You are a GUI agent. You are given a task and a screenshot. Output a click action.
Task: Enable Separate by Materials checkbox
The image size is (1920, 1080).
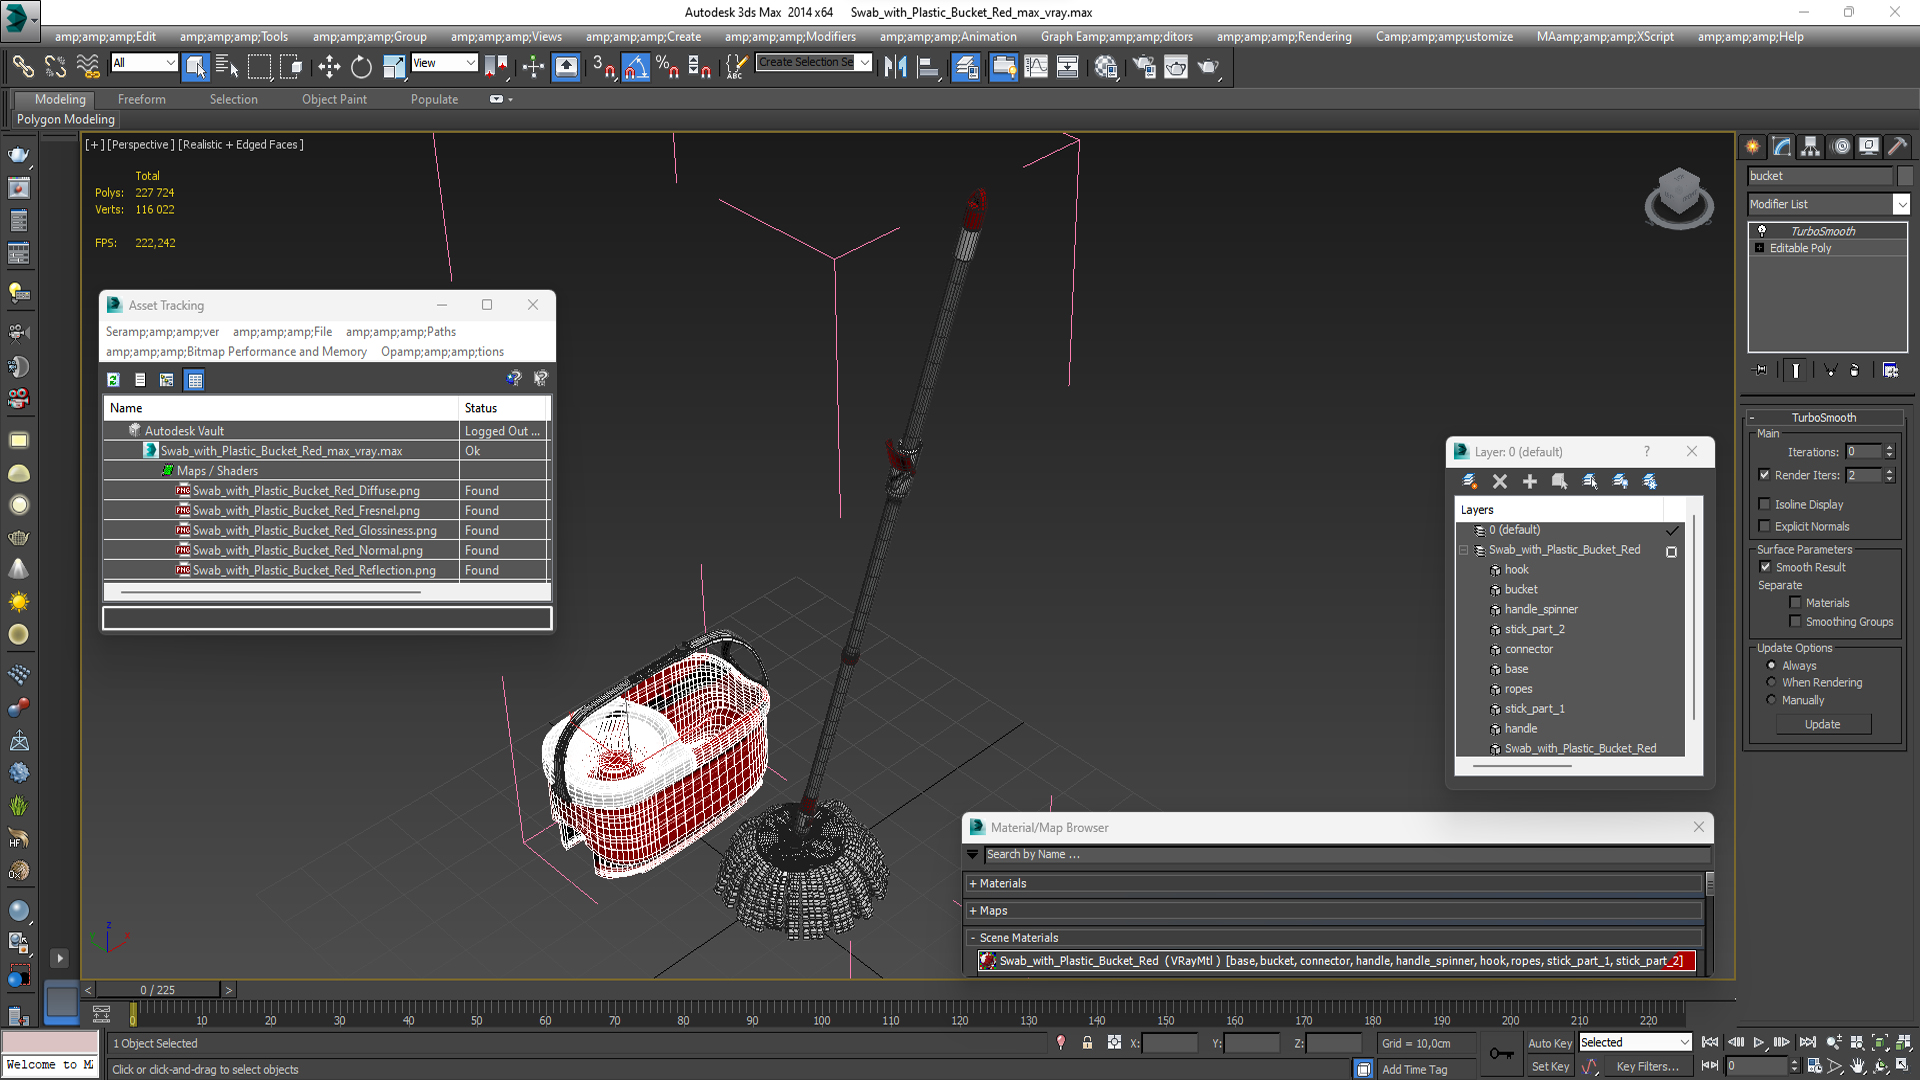tap(1795, 602)
